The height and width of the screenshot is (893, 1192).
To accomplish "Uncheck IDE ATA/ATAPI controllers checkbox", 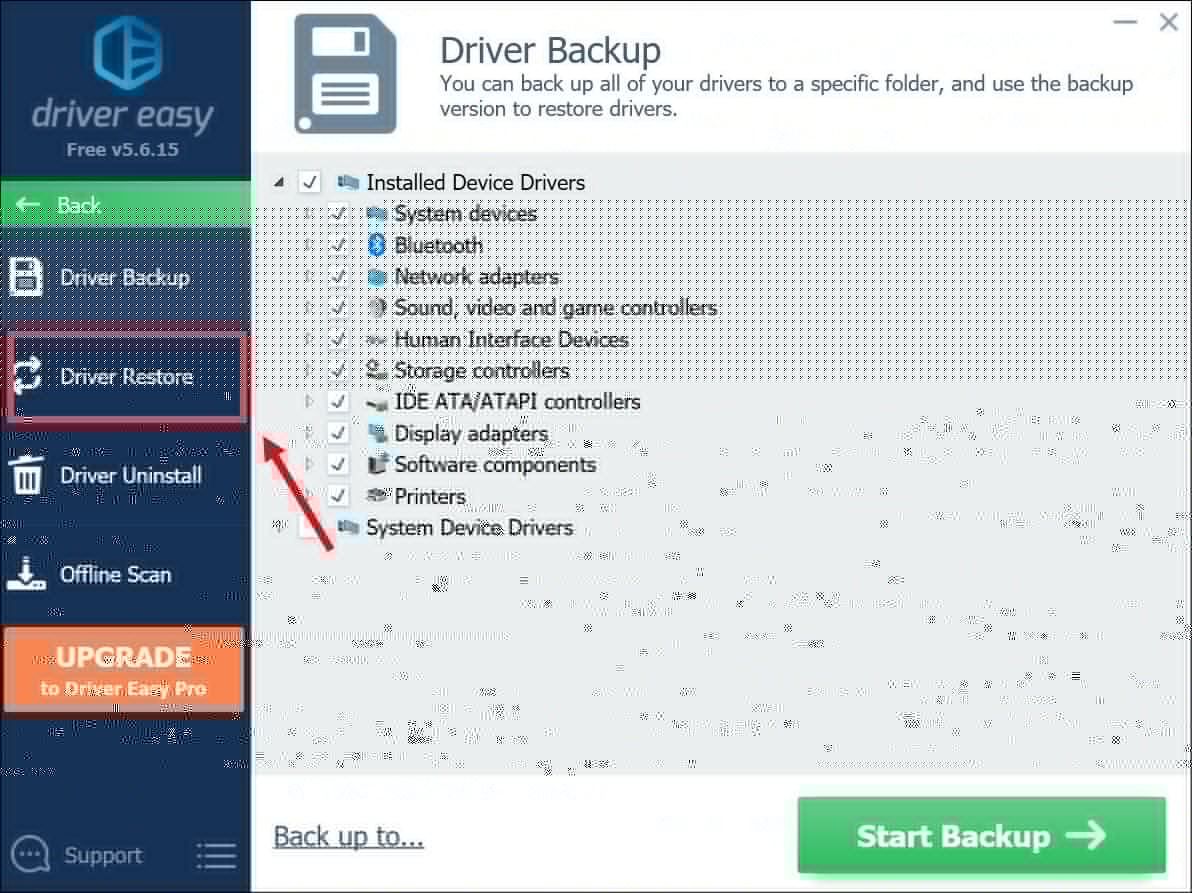I will pyautogui.click(x=338, y=401).
